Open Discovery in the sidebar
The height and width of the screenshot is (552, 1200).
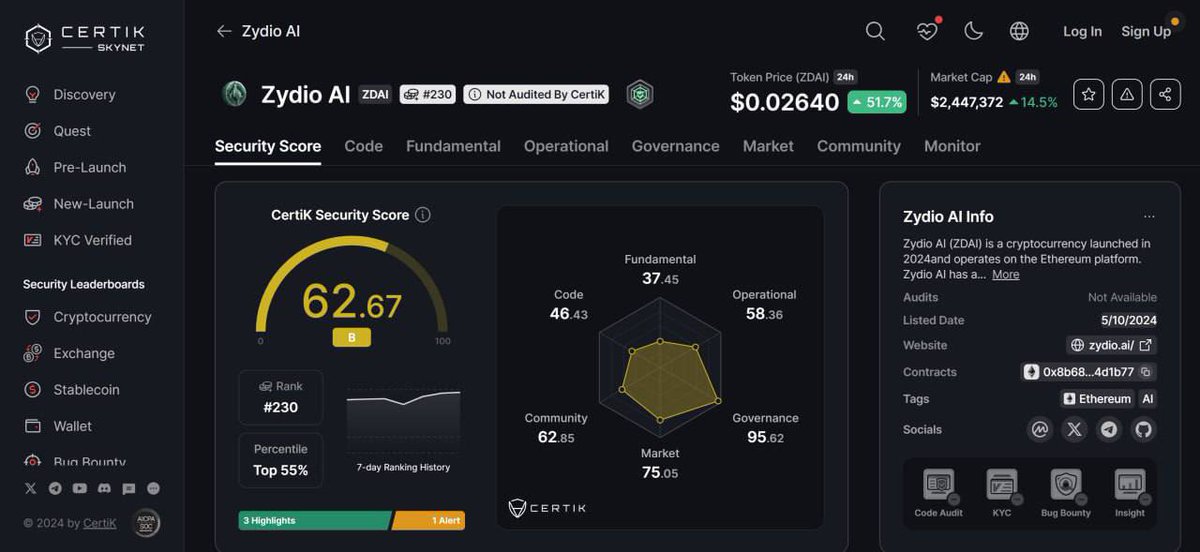pos(70,94)
